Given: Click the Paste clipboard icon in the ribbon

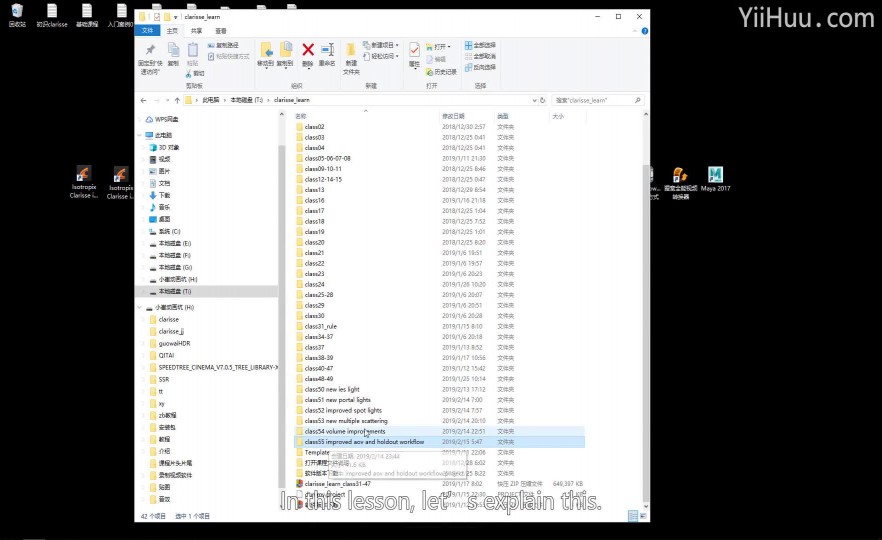Looking at the screenshot, I should click(192, 50).
